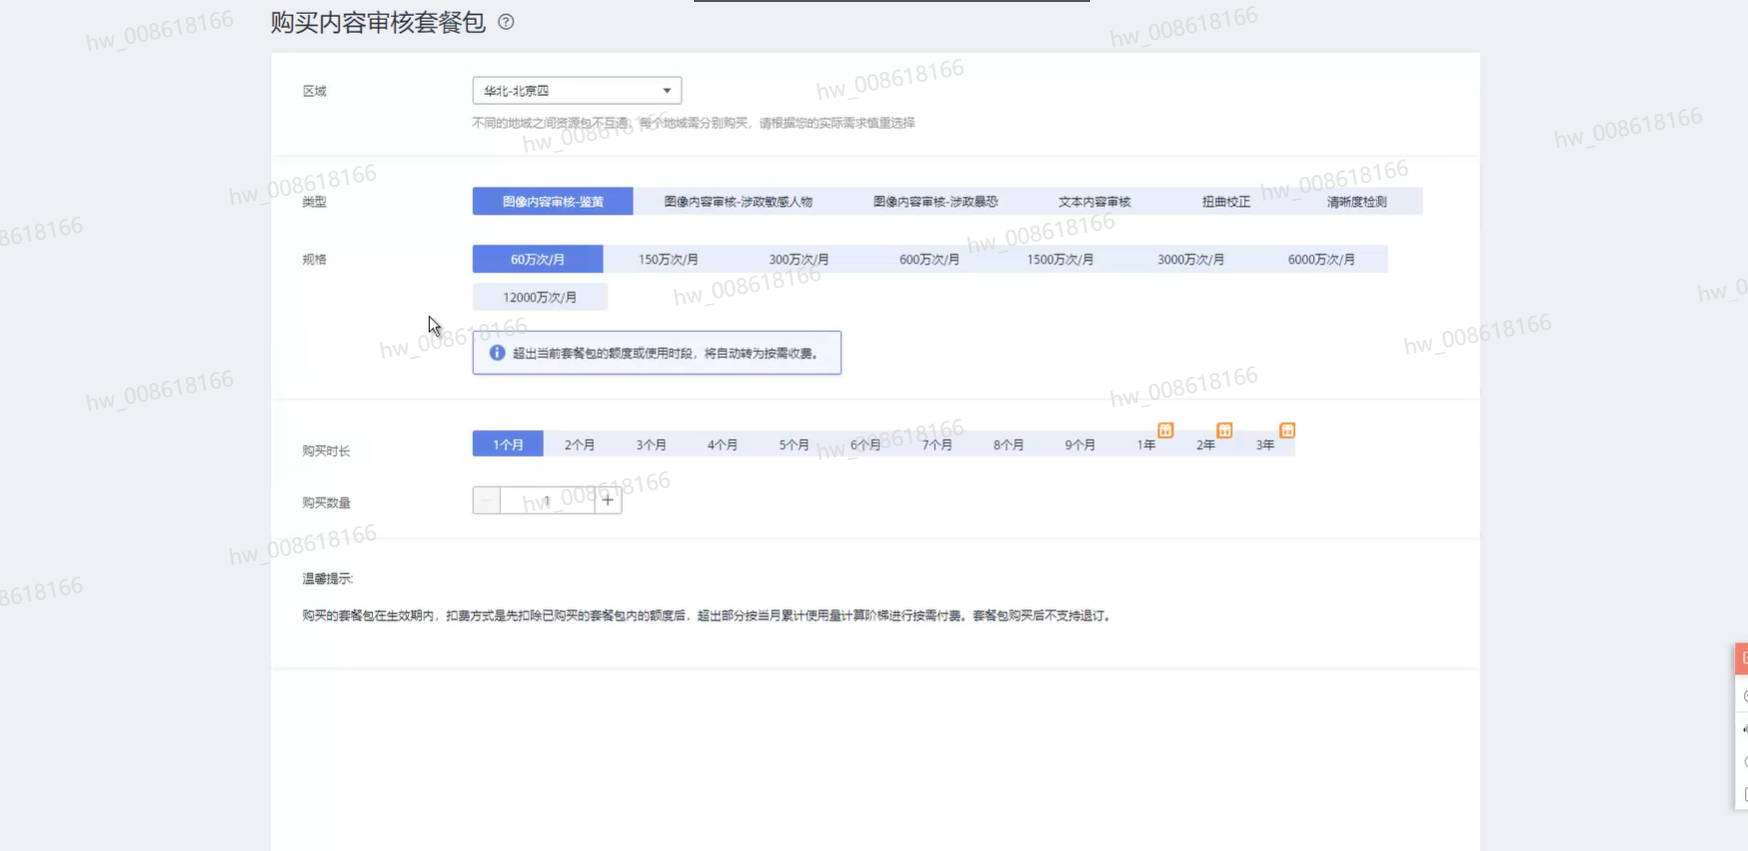Select type 扭曲校正
The width and height of the screenshot is (1748, 851).
point(1226,201)
